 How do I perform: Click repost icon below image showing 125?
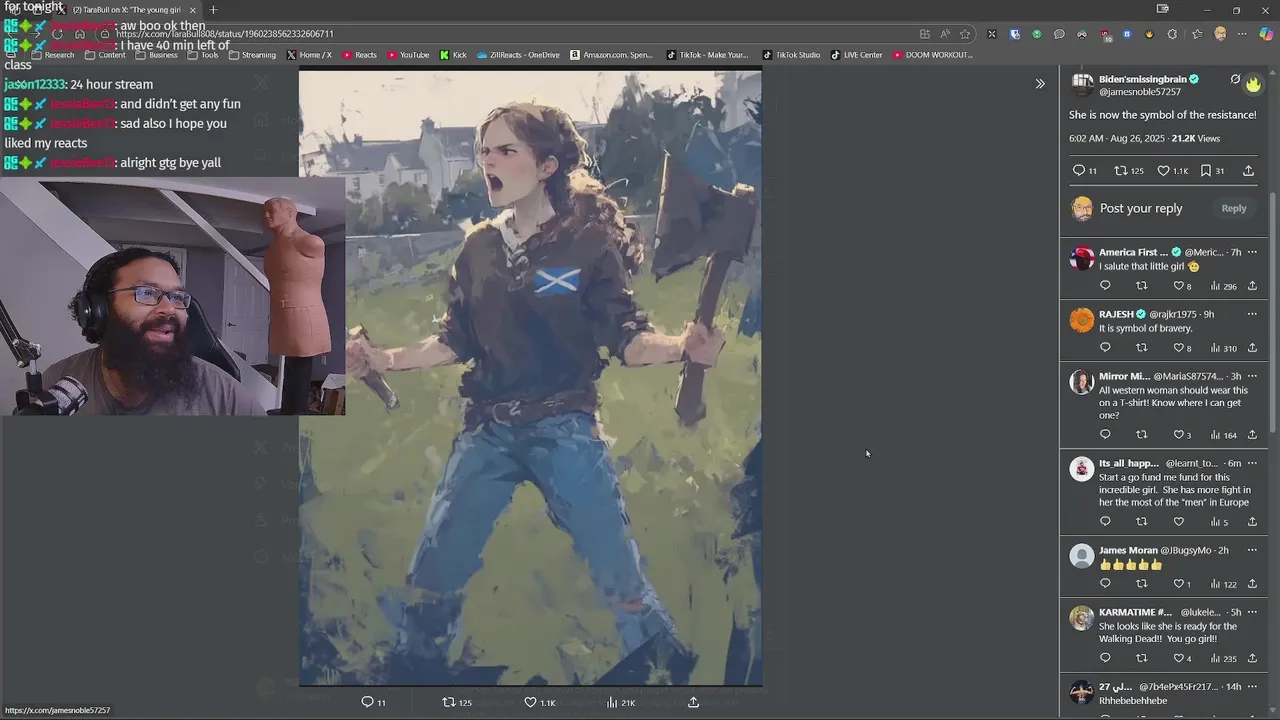[457, 702]
